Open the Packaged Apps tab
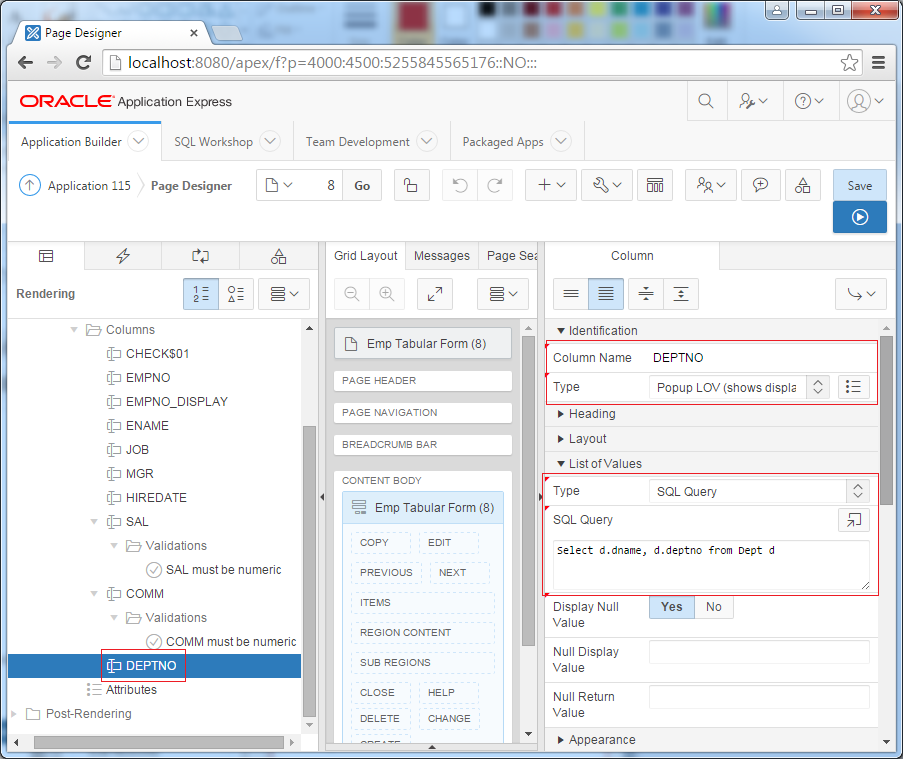The width and height of the screenshot is (903, 759). (503, 142)
